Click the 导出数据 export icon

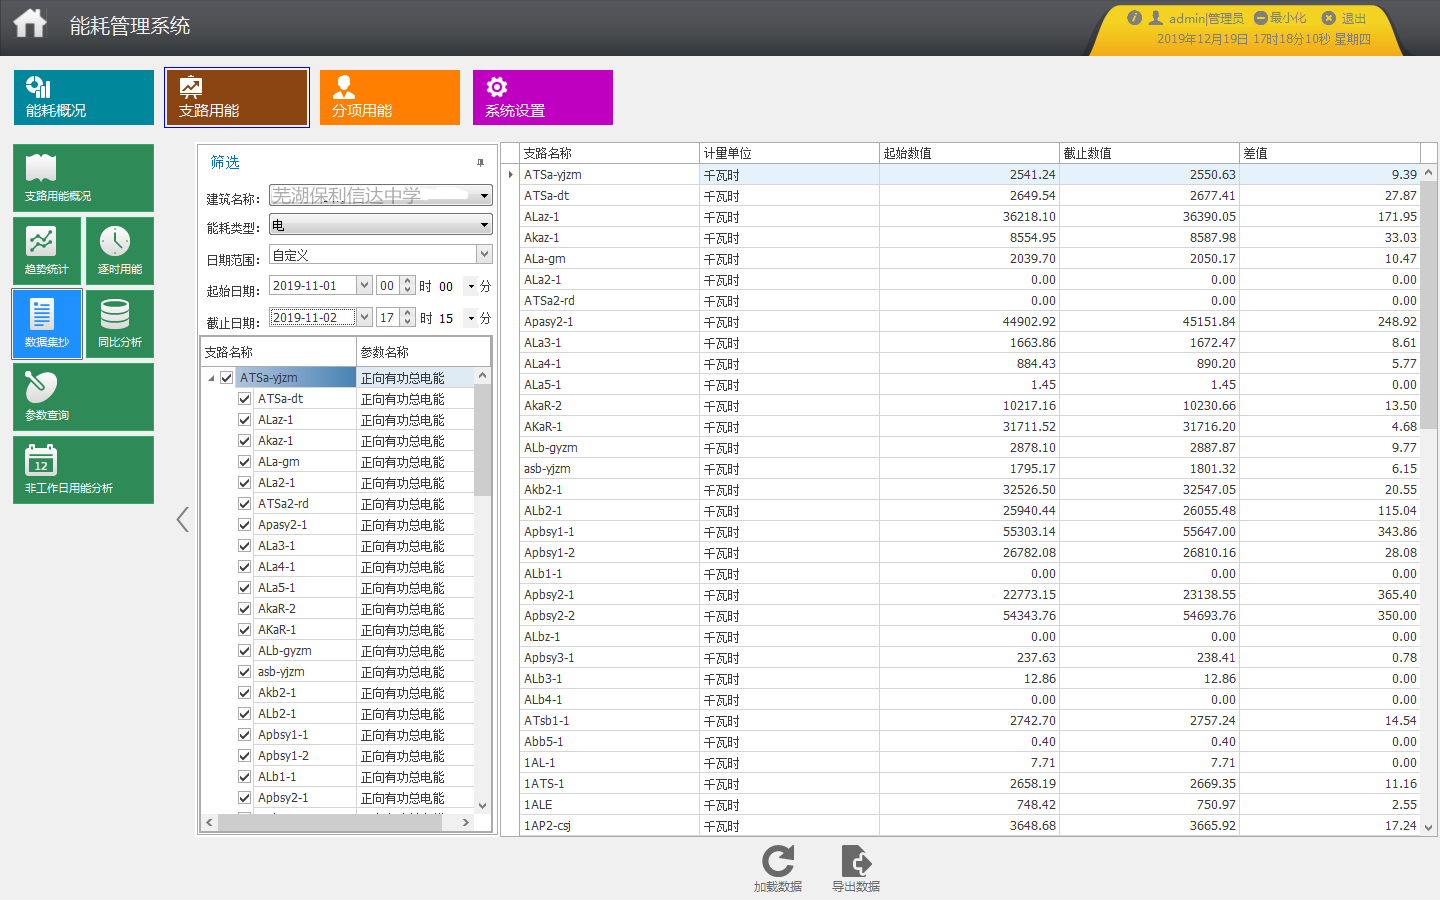point(856,861)
